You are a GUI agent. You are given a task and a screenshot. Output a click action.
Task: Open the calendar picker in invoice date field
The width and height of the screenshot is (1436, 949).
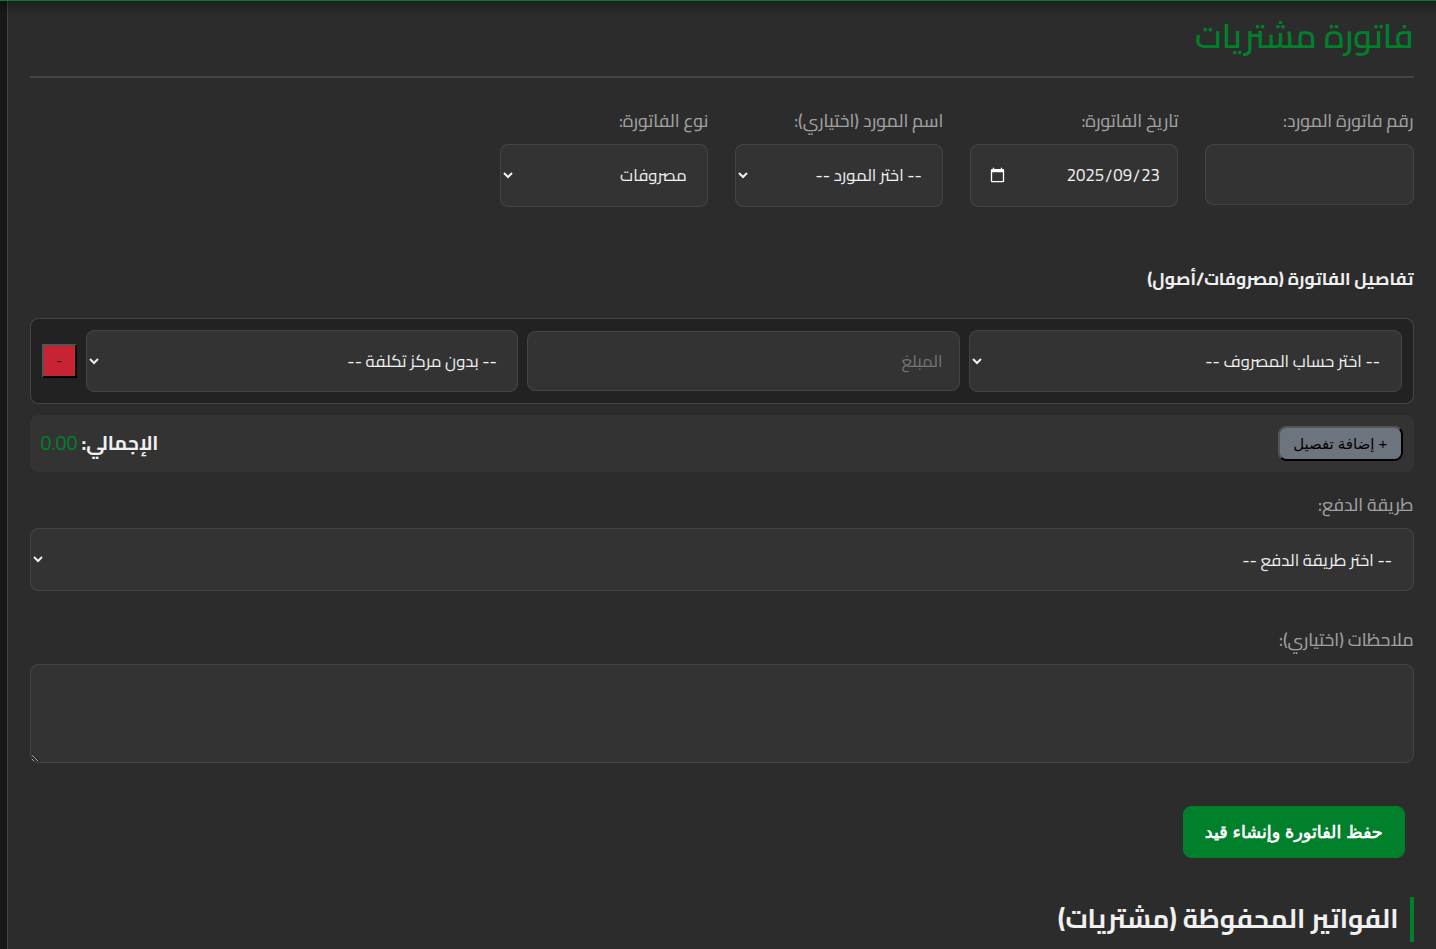pyautogui.click(x=997, y=176)
